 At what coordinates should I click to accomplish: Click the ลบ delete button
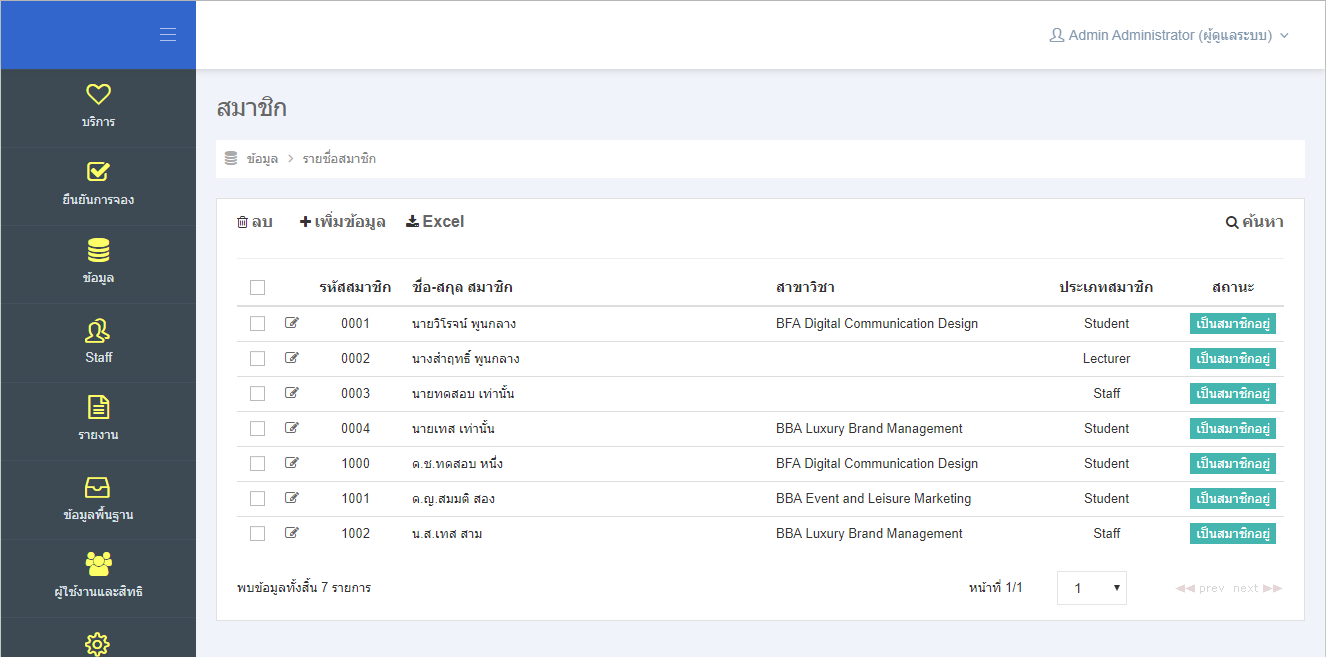[254, 222]
